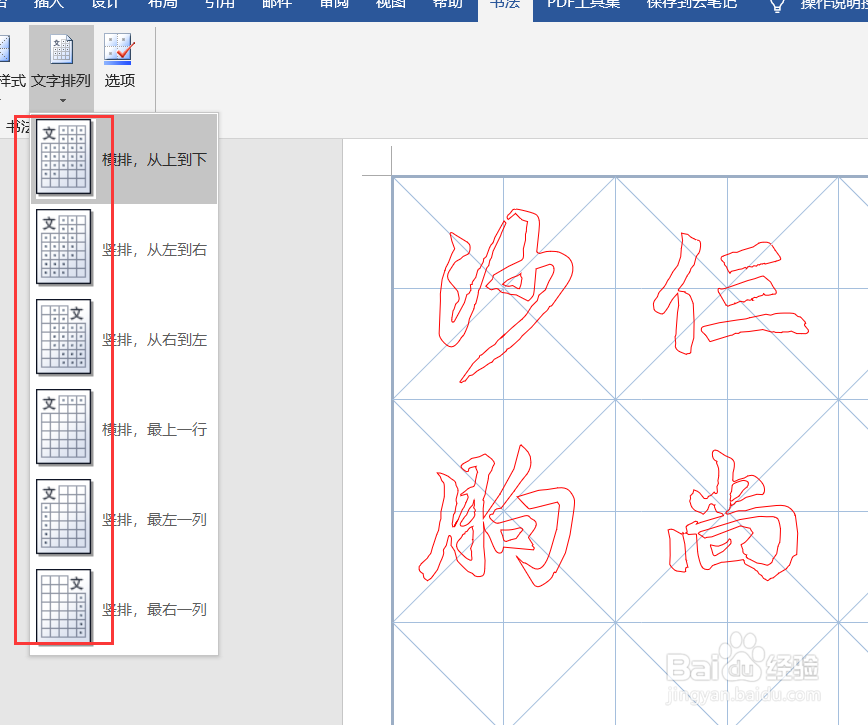868x725 pixels.
Task: Select the 竖排，从左到右 layout thumbnail
Action: [x=64, y=247]
